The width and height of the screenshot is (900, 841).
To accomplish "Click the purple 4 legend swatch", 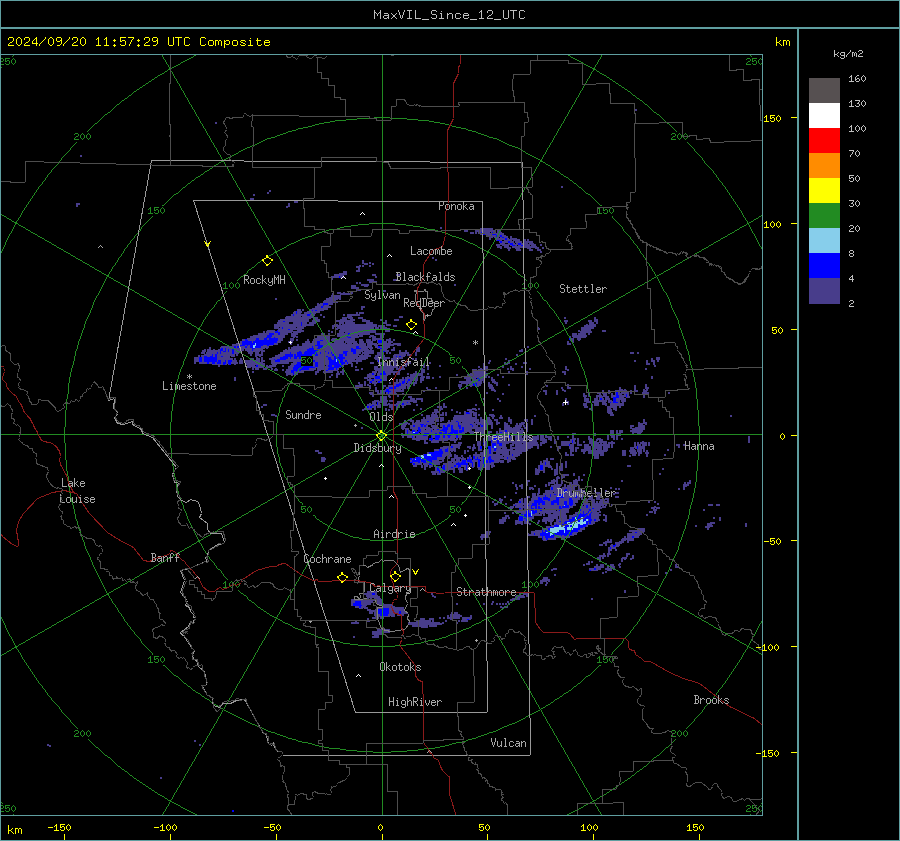I will 824,290.
